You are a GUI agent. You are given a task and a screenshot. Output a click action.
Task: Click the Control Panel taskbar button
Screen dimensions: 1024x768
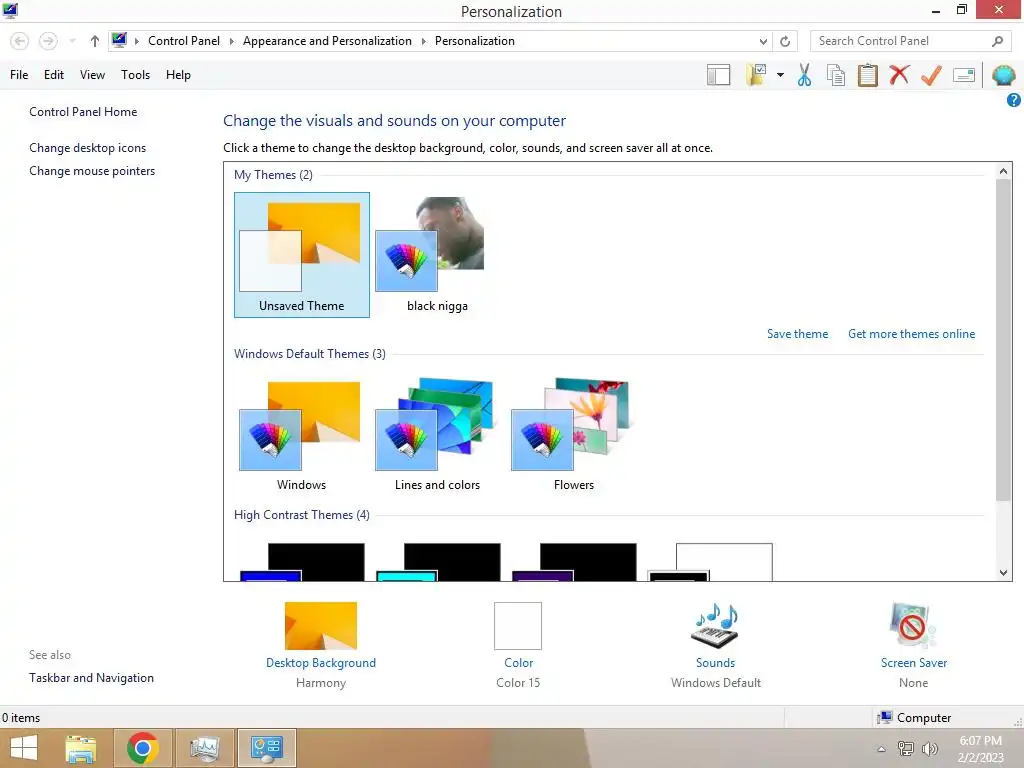coord(266,748)
